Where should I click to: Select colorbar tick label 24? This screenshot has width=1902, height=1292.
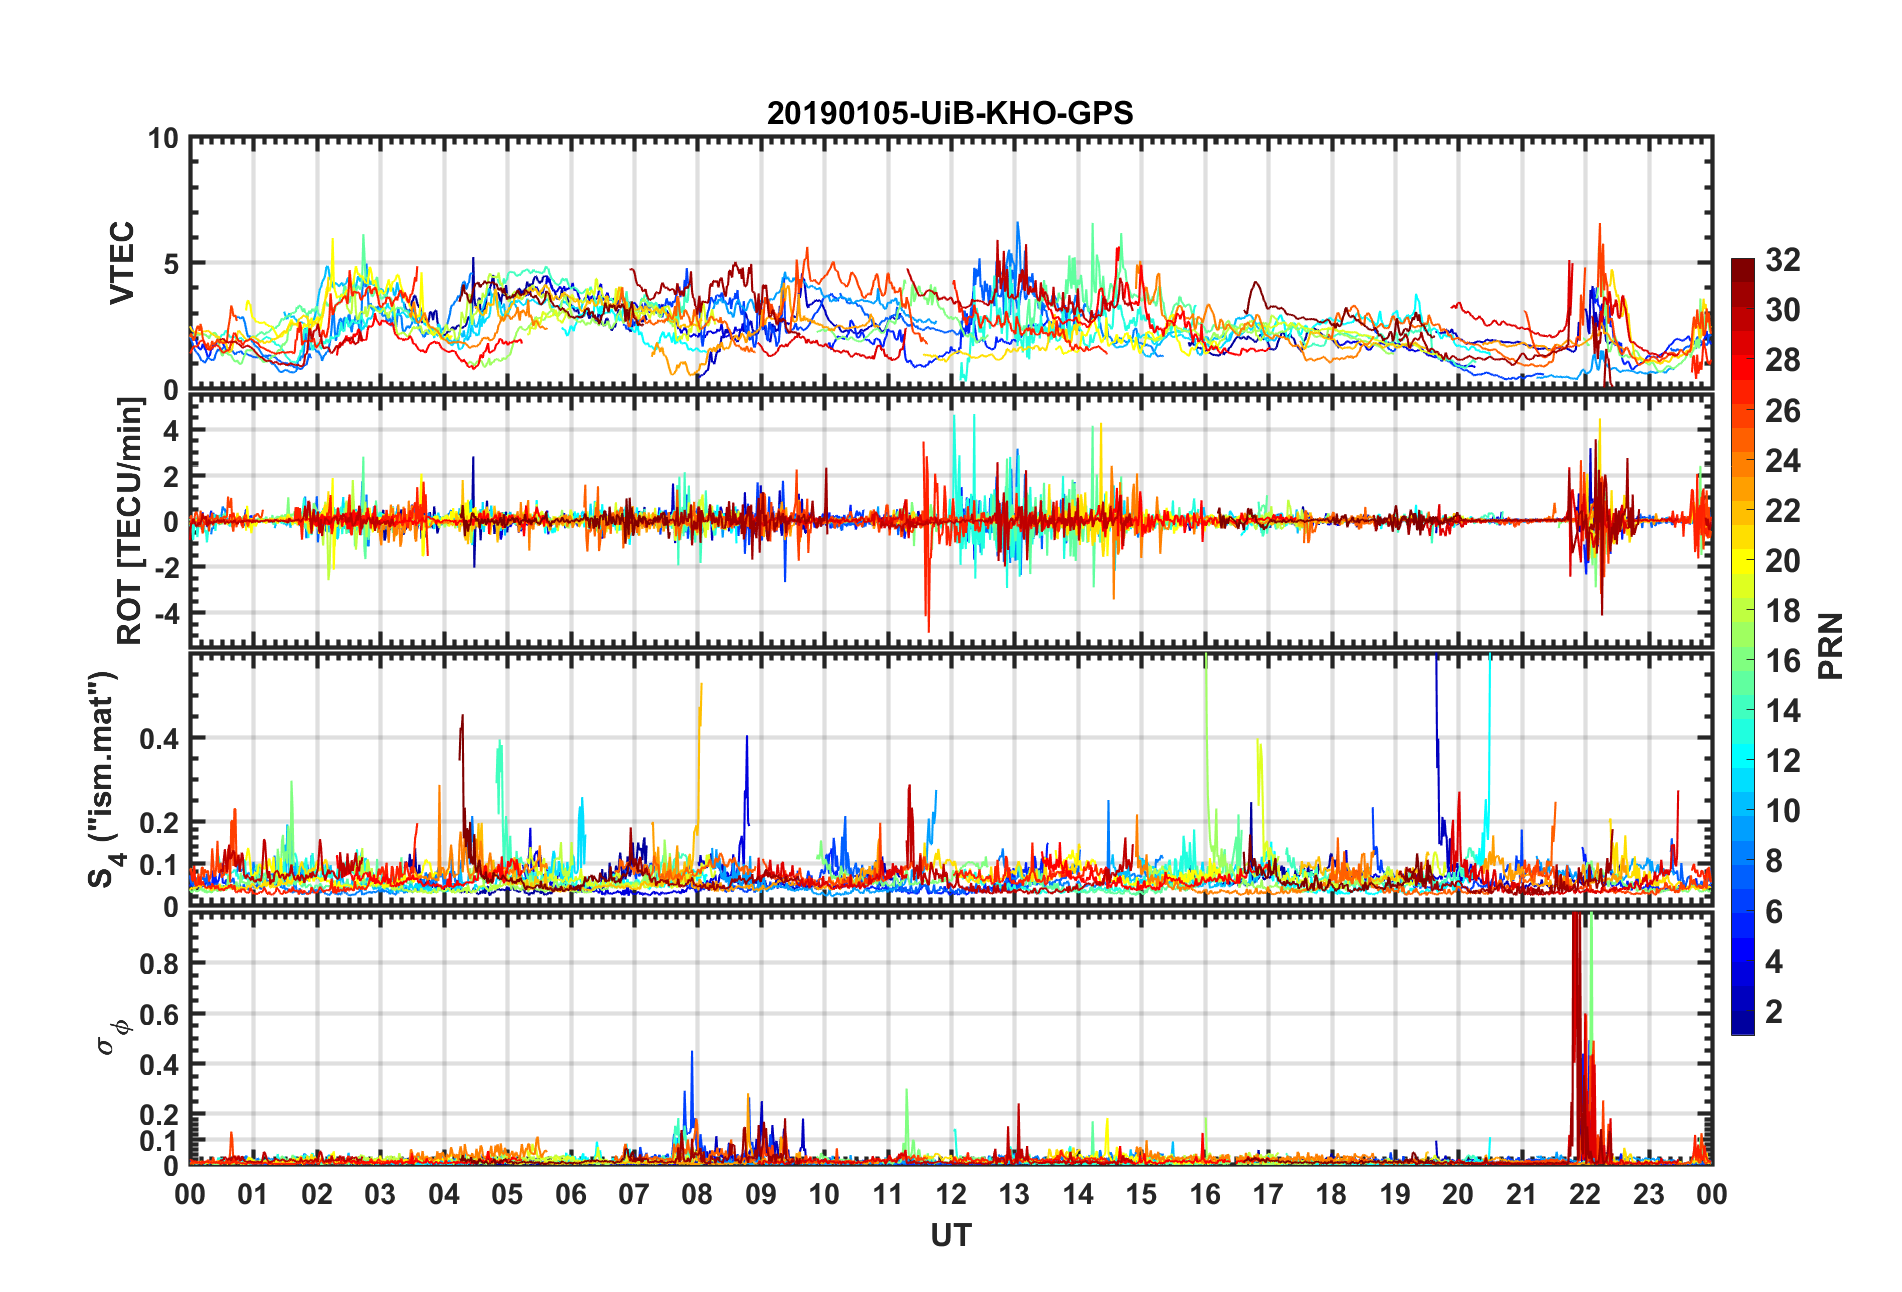(1783, 461)
